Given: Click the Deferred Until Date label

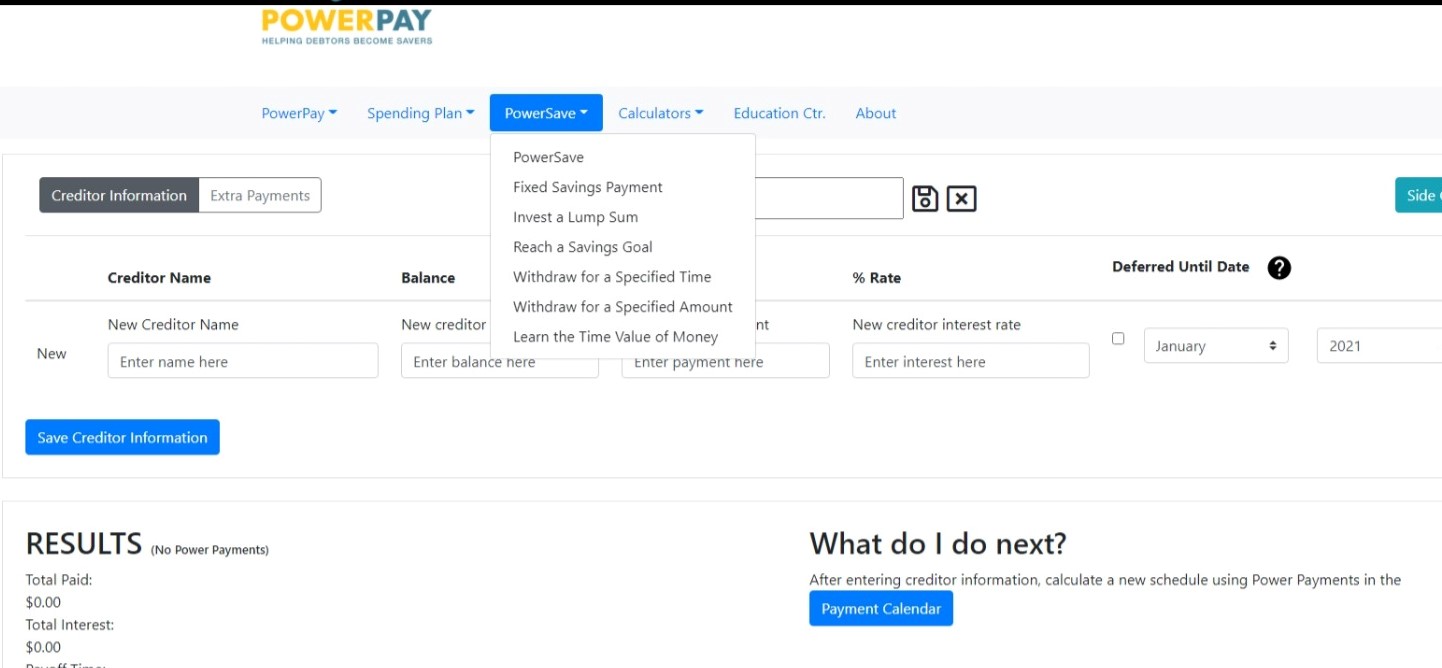Looking at the screenshot, I should 1181,266.
